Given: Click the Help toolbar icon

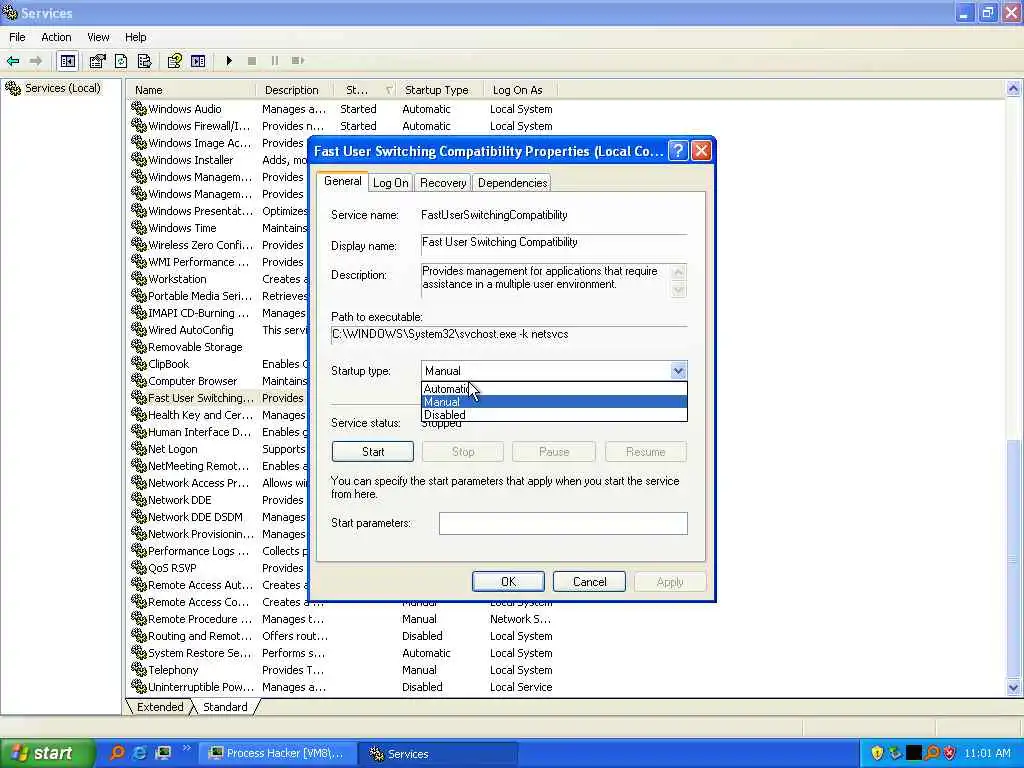Looking at the screenshot, I should pyautogui.click(x=174, y=61).
